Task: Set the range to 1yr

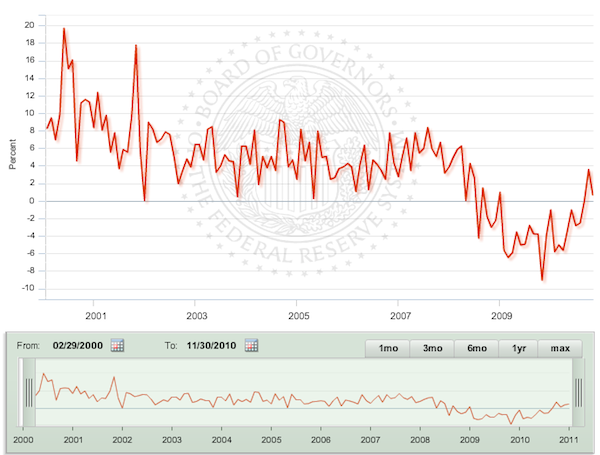Action: (518, 348)
